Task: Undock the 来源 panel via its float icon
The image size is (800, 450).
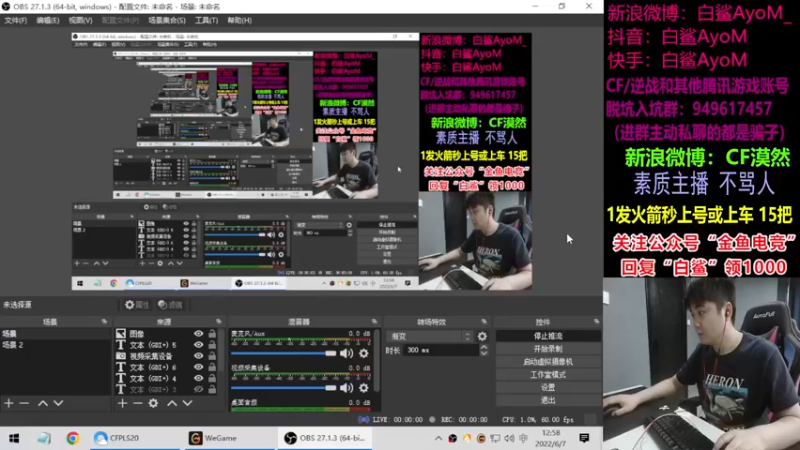Action: (219, 321)
